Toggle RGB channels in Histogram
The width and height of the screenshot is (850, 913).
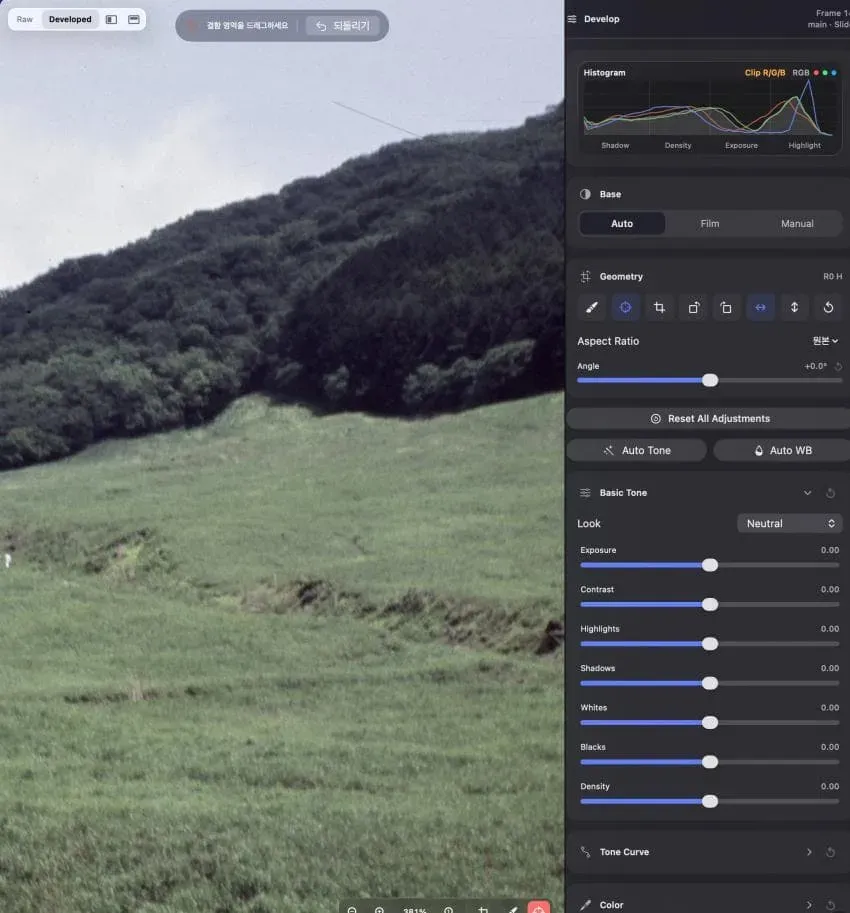tap(814, 73)
